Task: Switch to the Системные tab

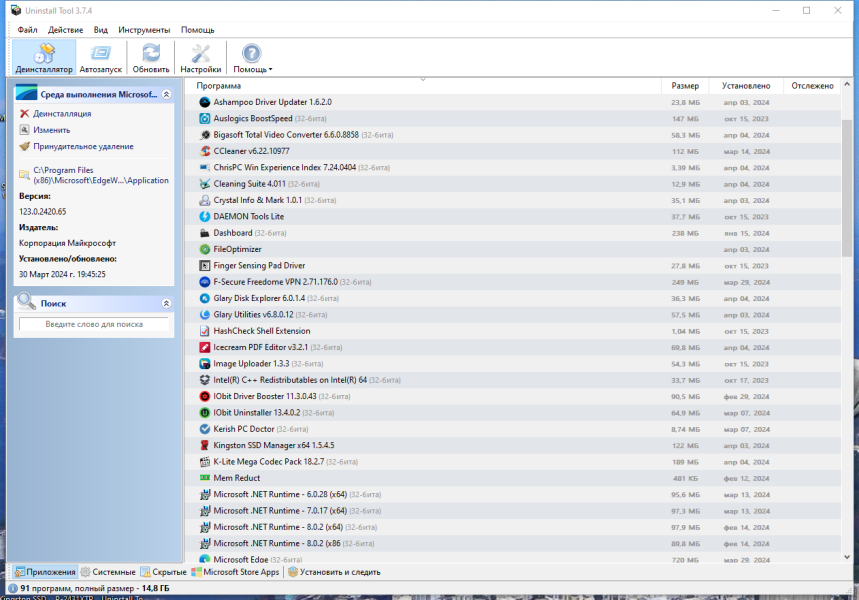Action: (108, 572)
